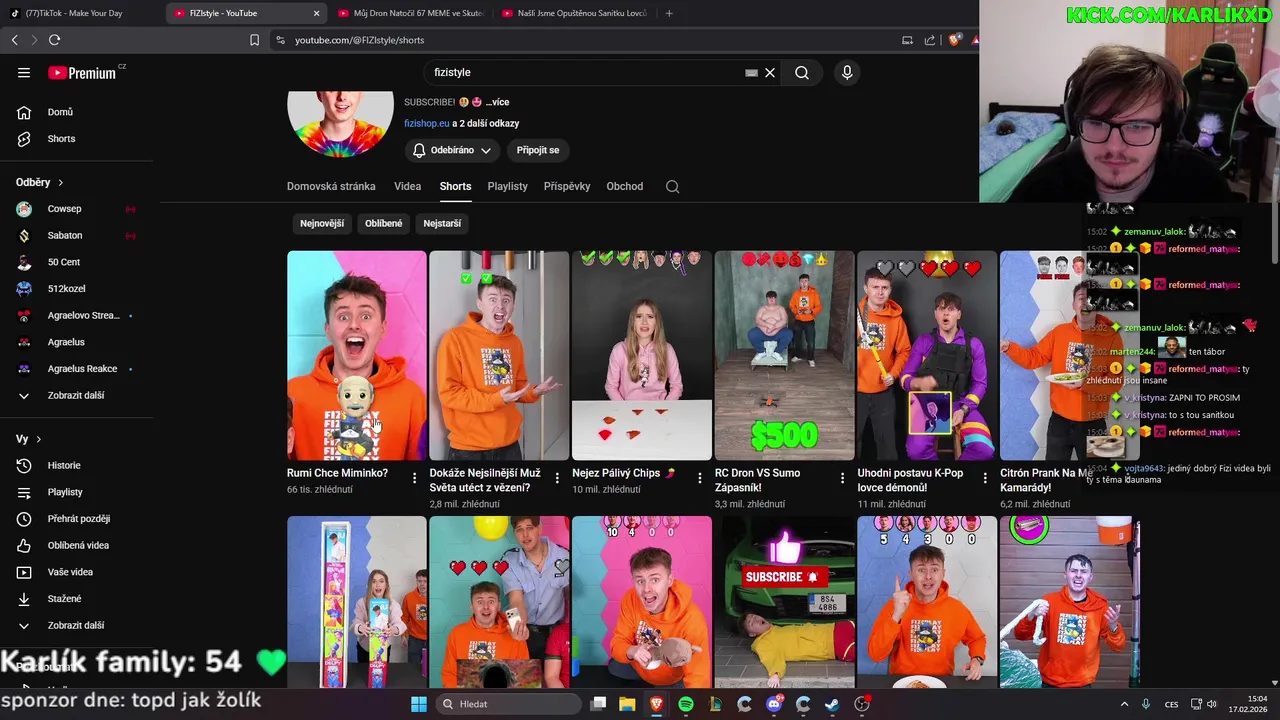The width and height of the screenshot is (1280, 720).
Task: Expand the Vy section header
Action: click(29, 439)
